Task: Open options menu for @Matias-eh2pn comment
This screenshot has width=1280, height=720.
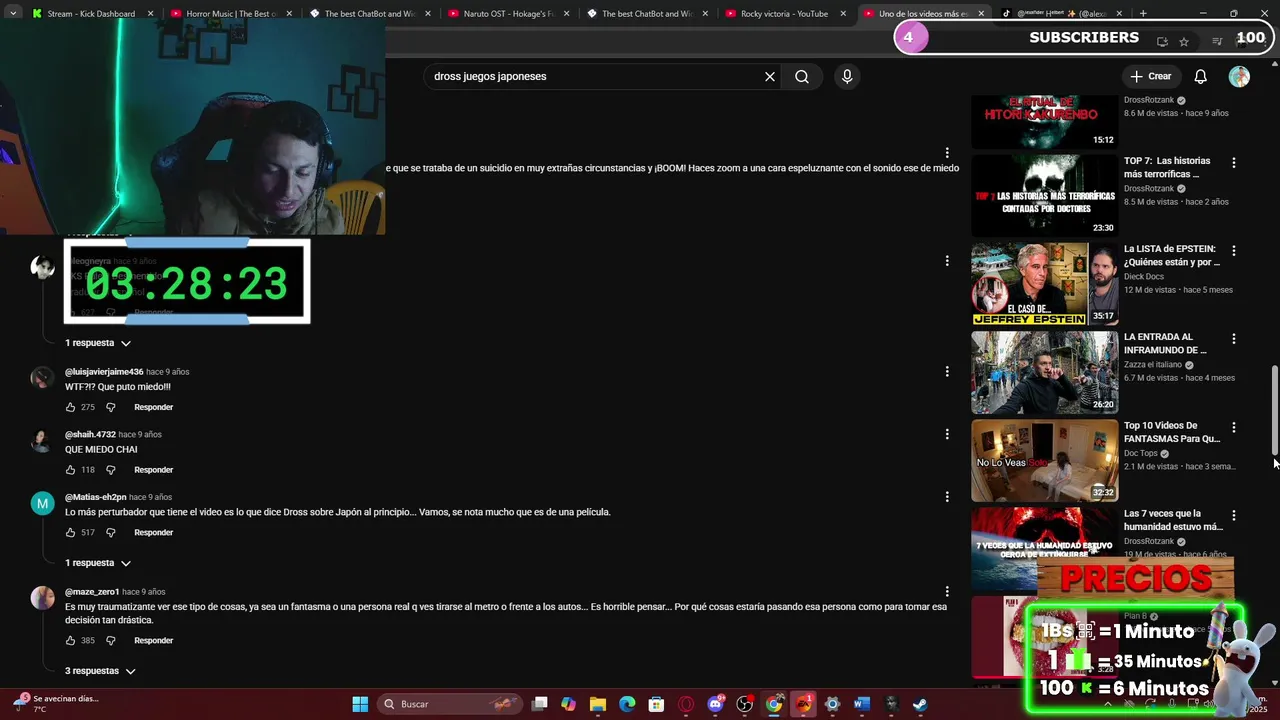Action: click(947, 496)
